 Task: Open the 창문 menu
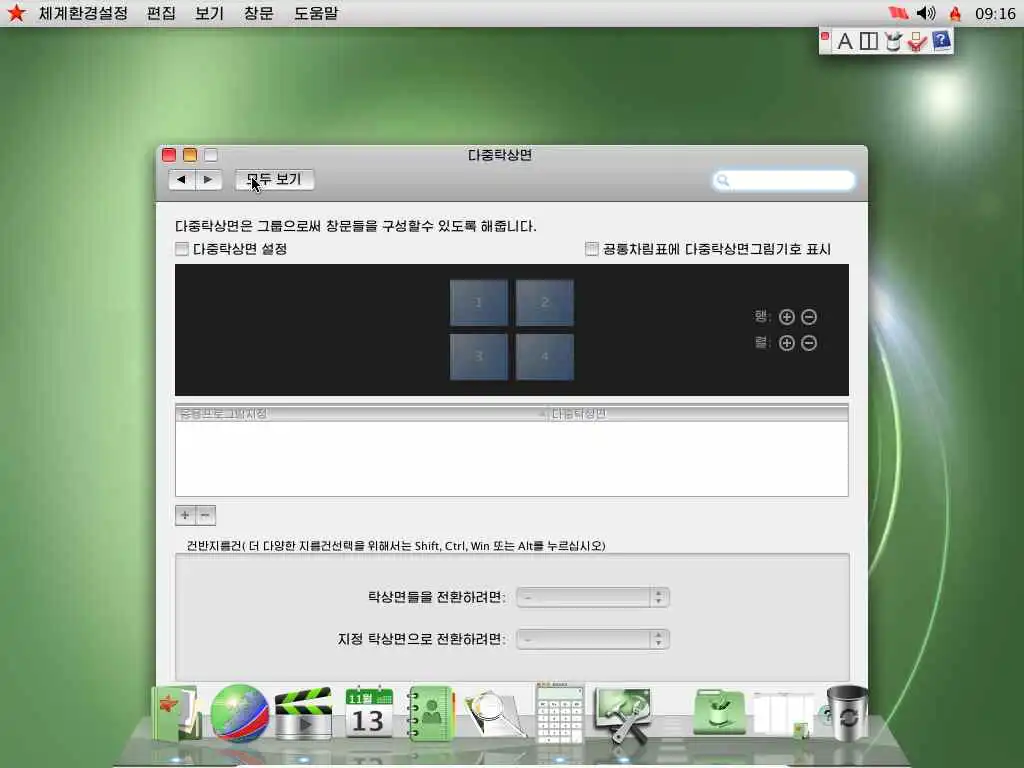[259, 13]
